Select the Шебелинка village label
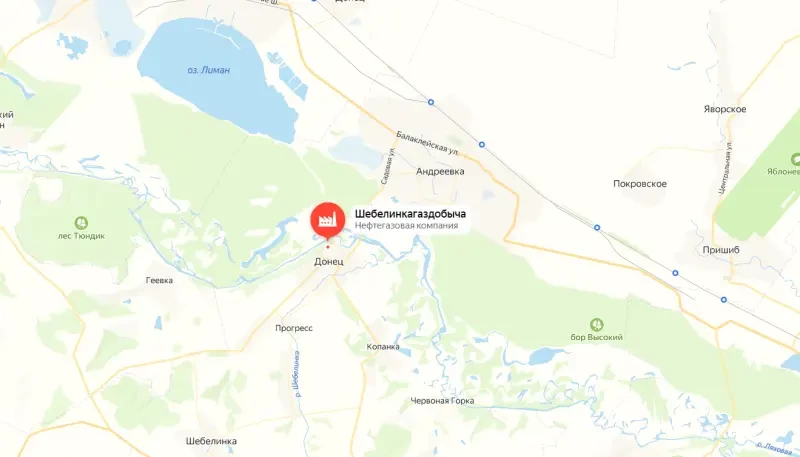This screenshot has width=800, height=457. click(211, 441)
